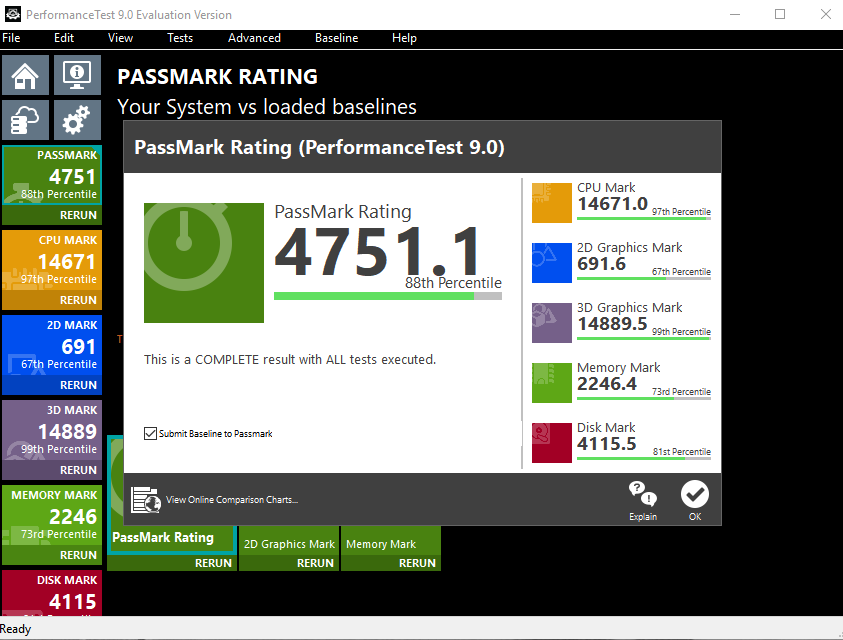The width and height of the screenshot is (843, 640).
Task: Click RERUN under PassMark Rating bottom tile
Action: [x=213, y=563]
